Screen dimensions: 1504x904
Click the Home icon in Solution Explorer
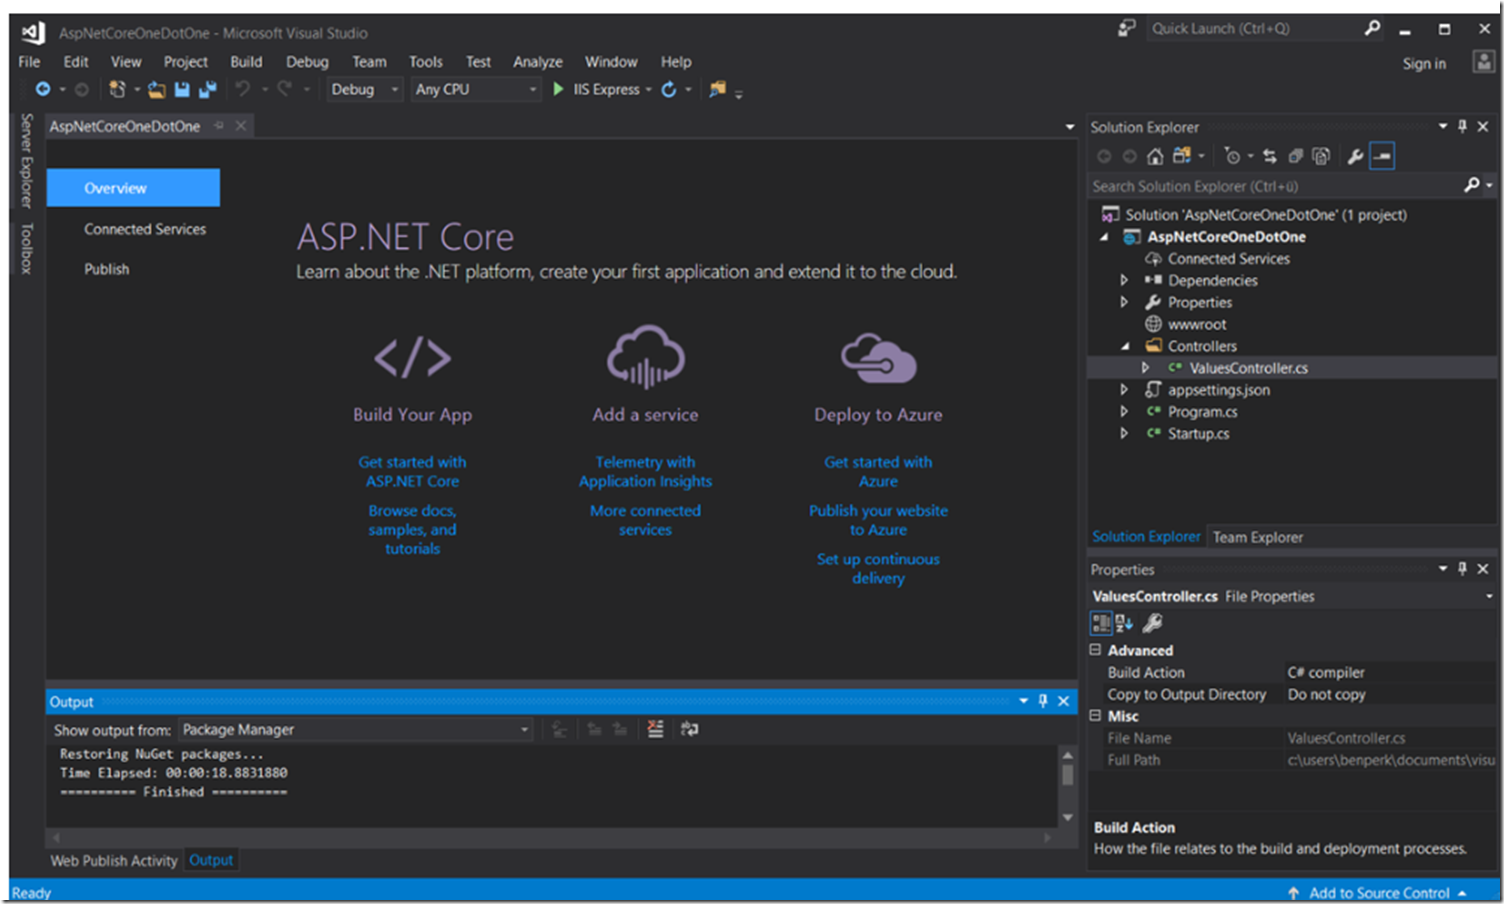(1155, 156)
